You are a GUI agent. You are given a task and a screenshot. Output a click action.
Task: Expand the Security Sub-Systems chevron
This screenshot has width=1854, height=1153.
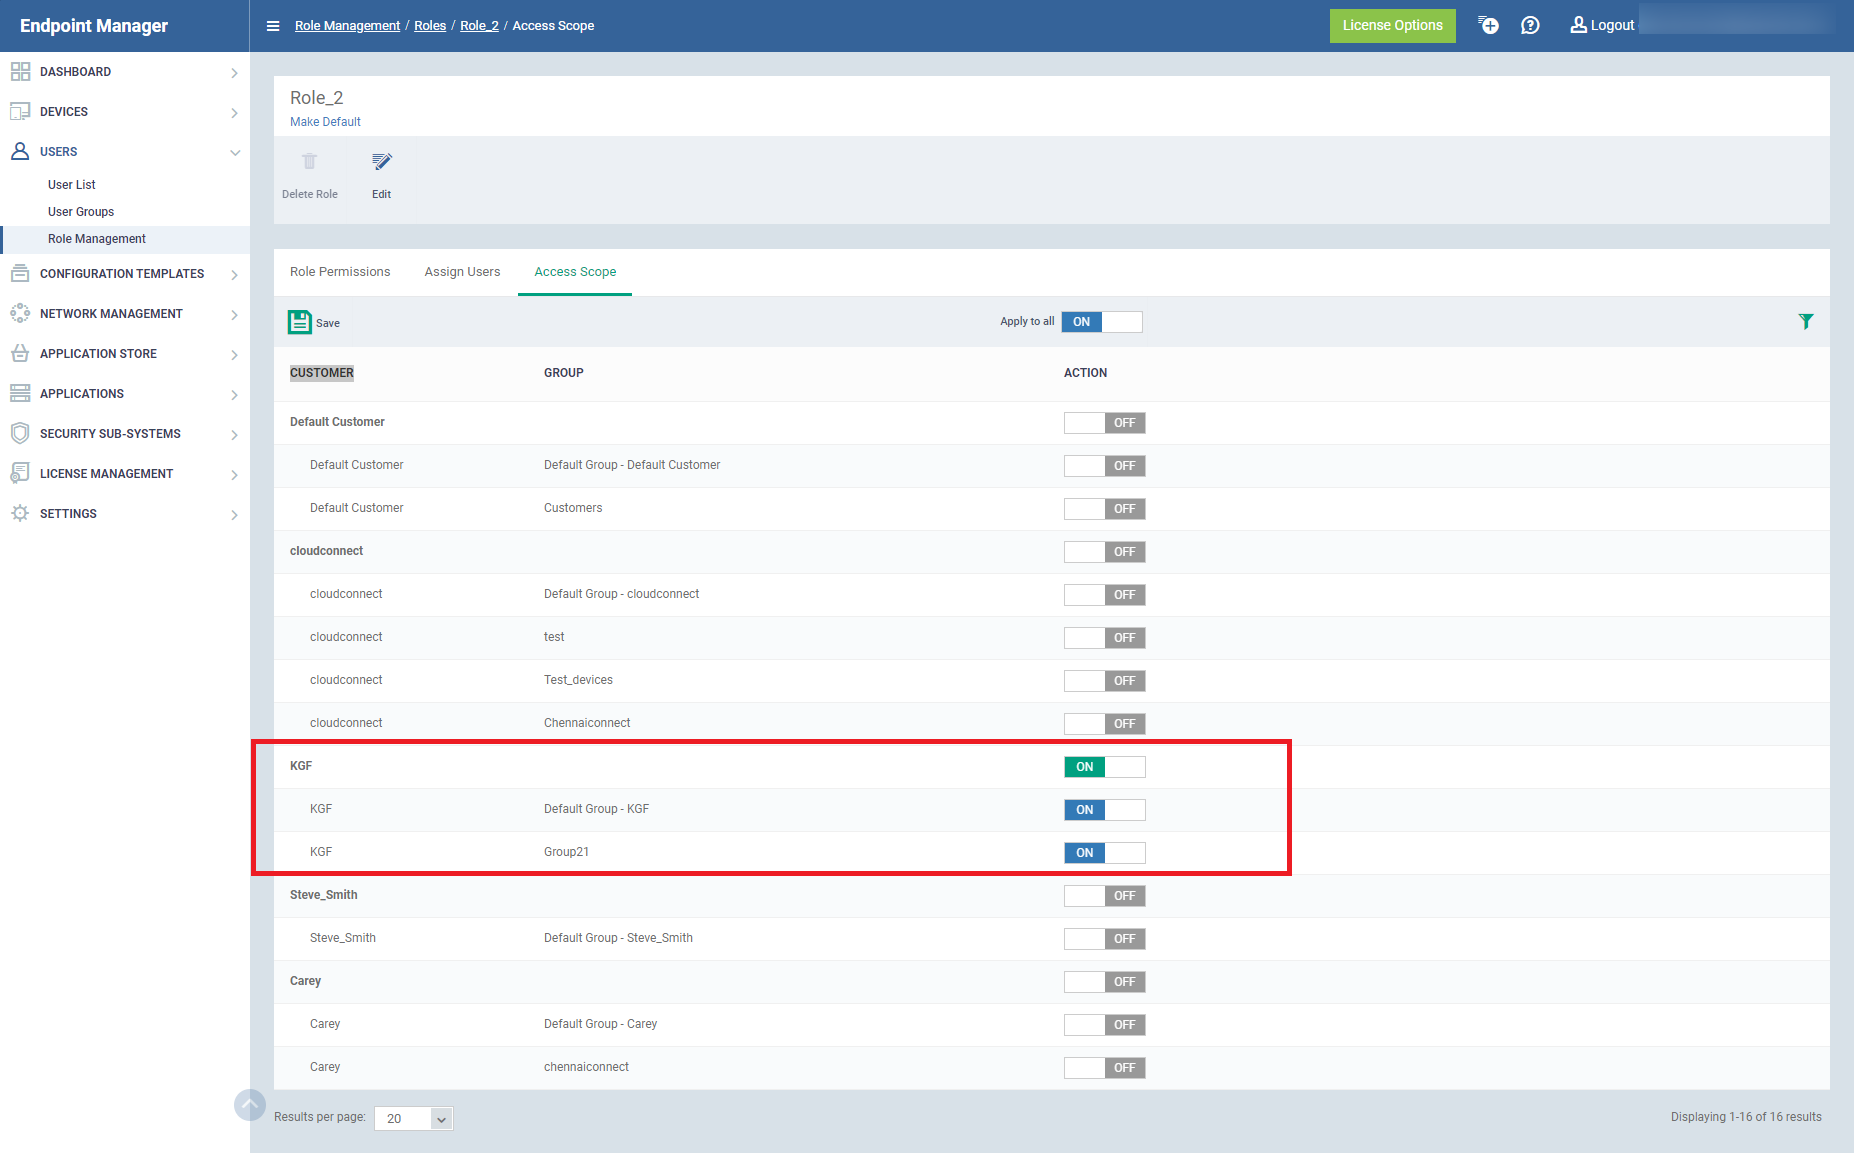[234, 435]
